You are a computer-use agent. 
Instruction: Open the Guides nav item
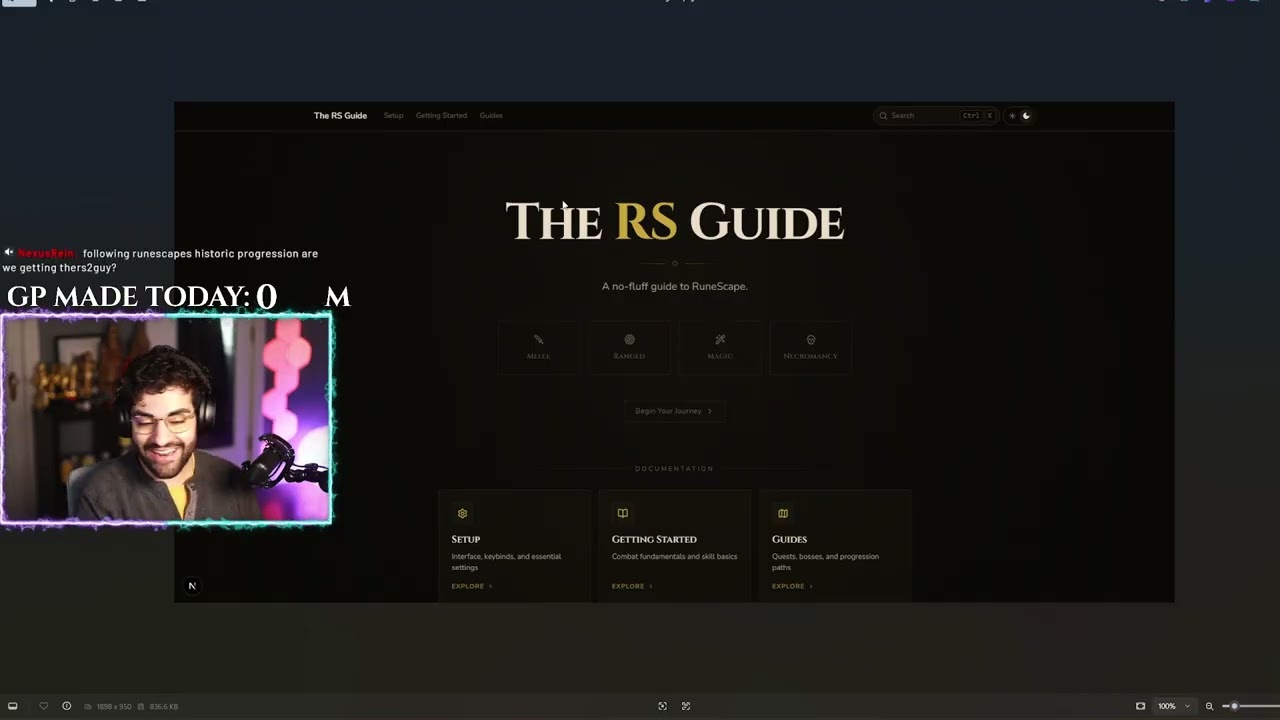[491, 116]
